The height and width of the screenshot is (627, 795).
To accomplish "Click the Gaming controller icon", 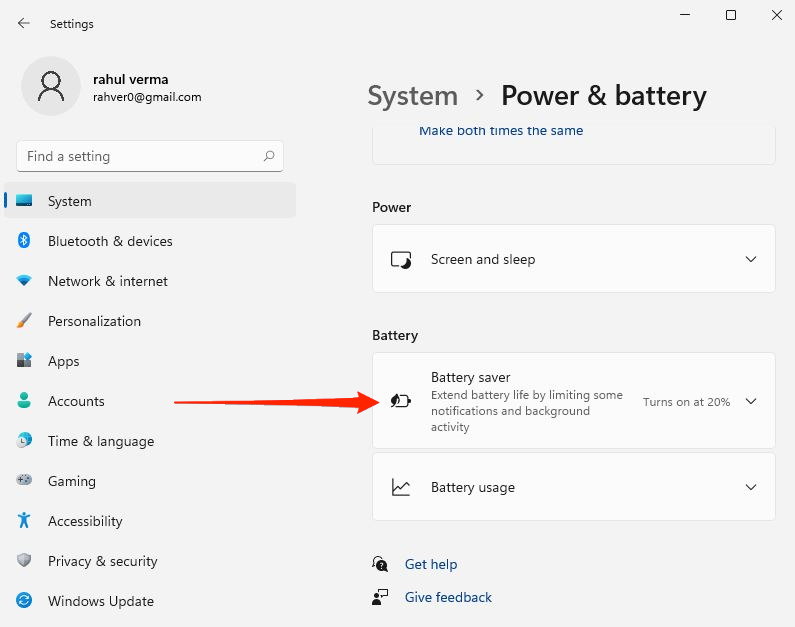I will click(24, 481).
